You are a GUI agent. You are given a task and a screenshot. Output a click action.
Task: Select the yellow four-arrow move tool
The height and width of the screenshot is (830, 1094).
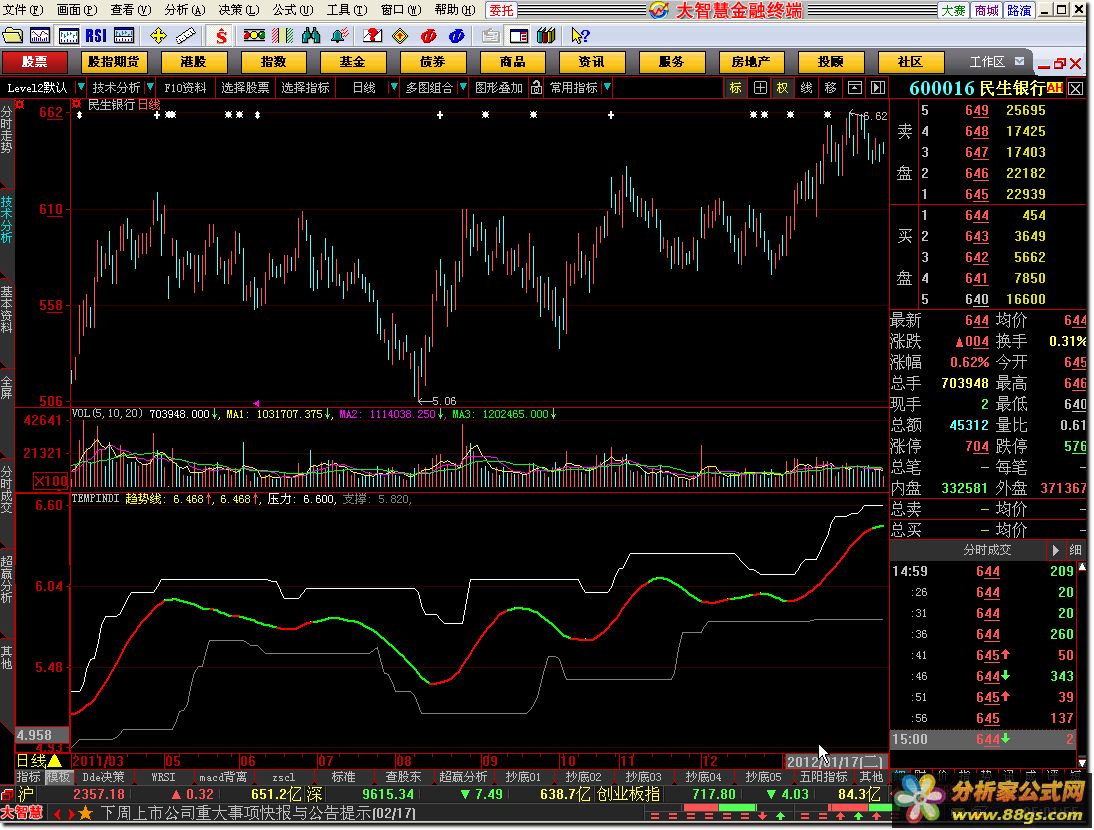click(x=158, y=35)
